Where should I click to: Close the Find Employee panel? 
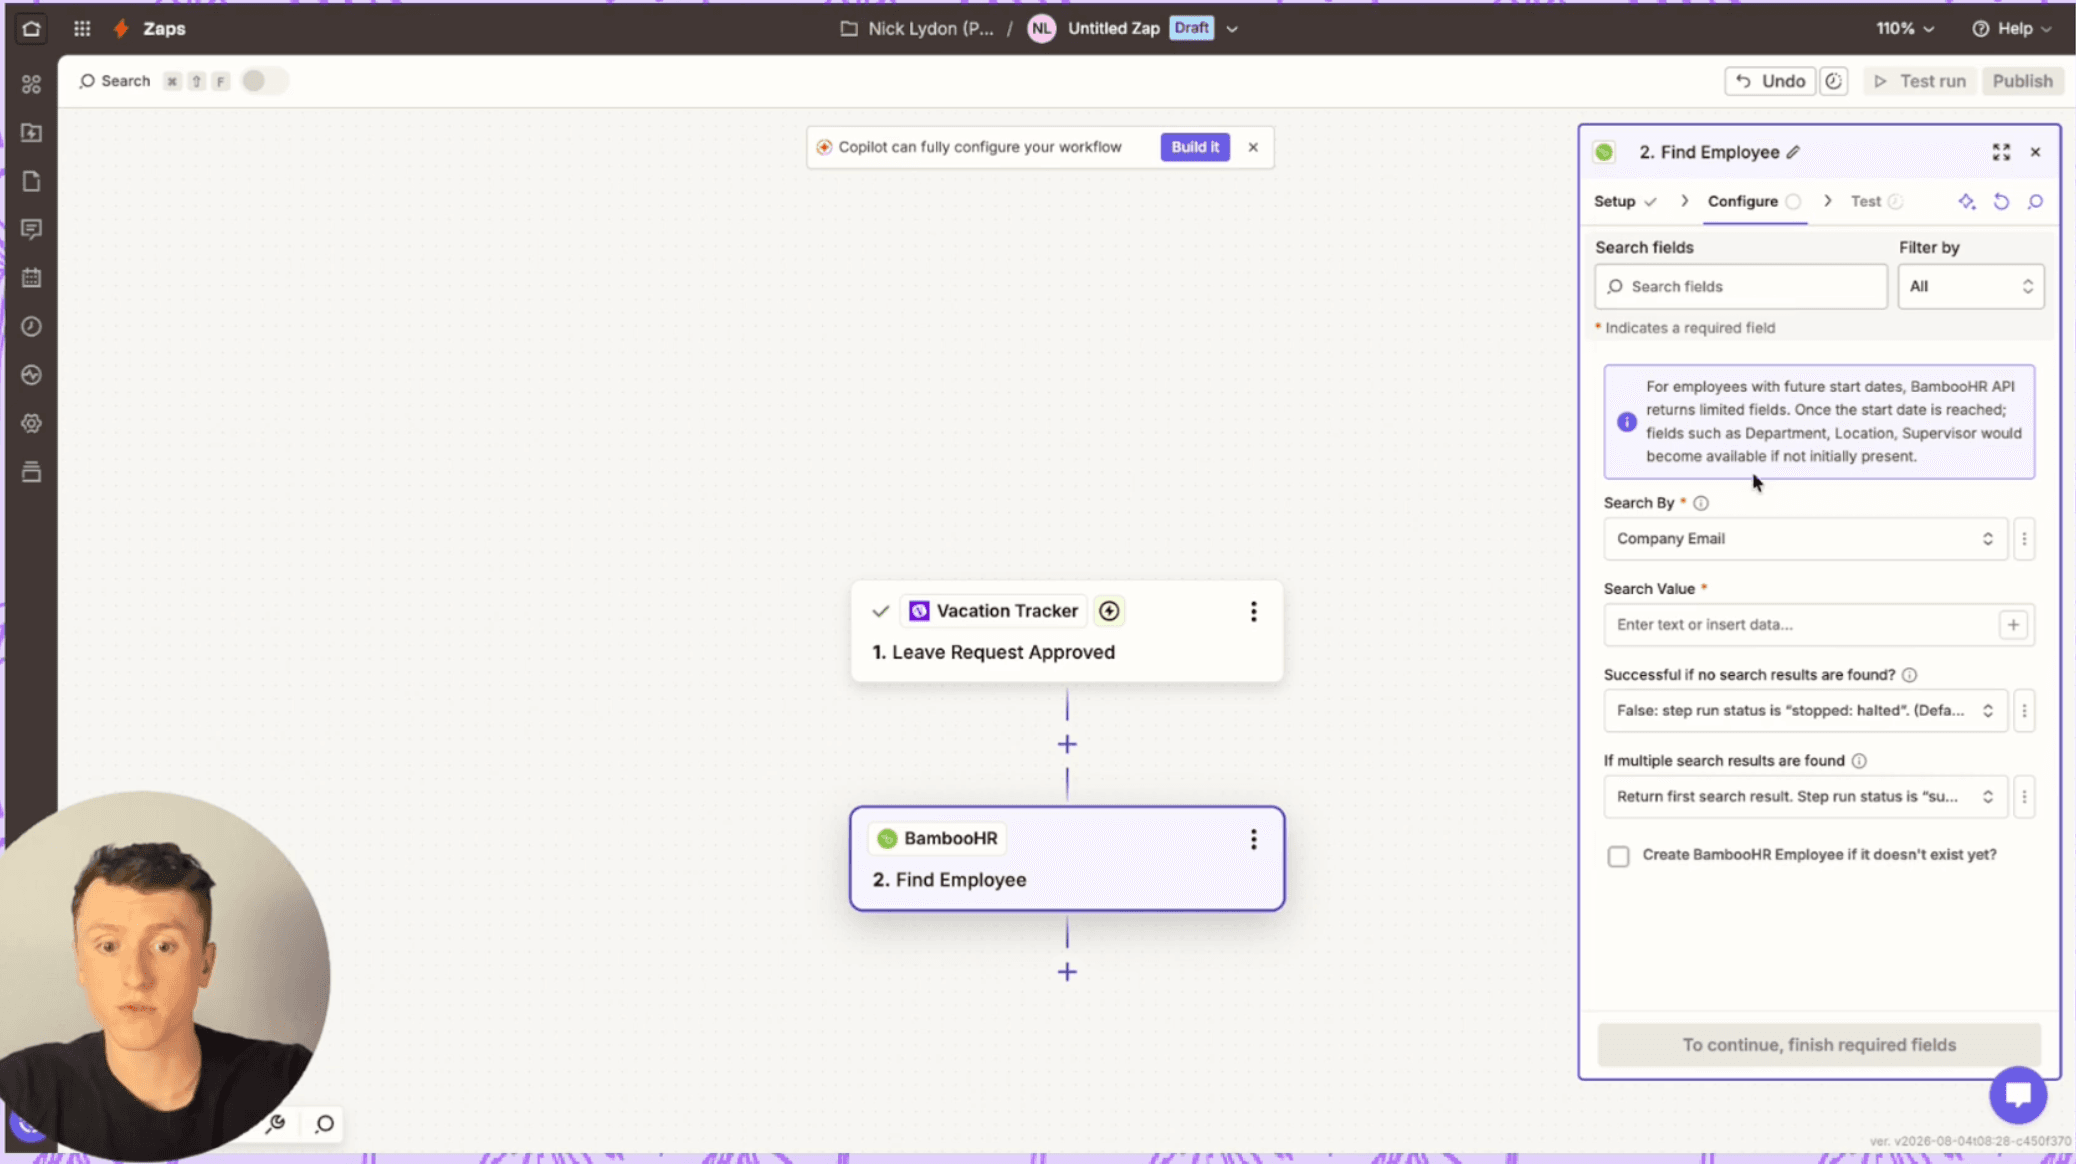(2035, 152)
